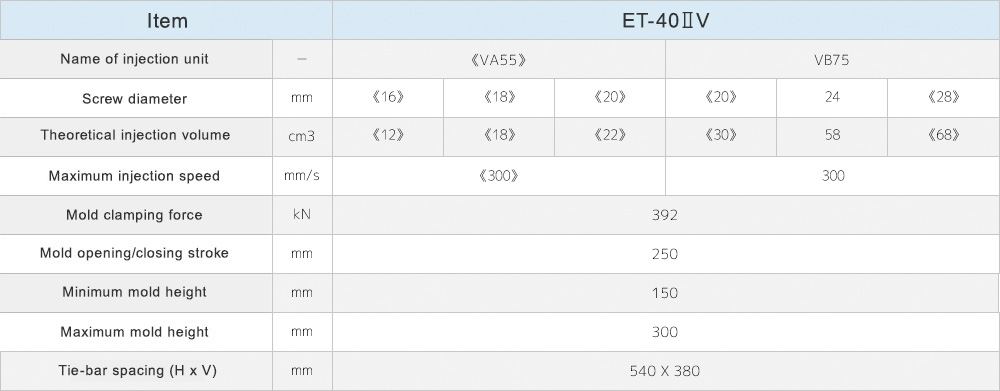Click the VB75 injection unit cell
1000x391 pixels.
coord(832,60)
